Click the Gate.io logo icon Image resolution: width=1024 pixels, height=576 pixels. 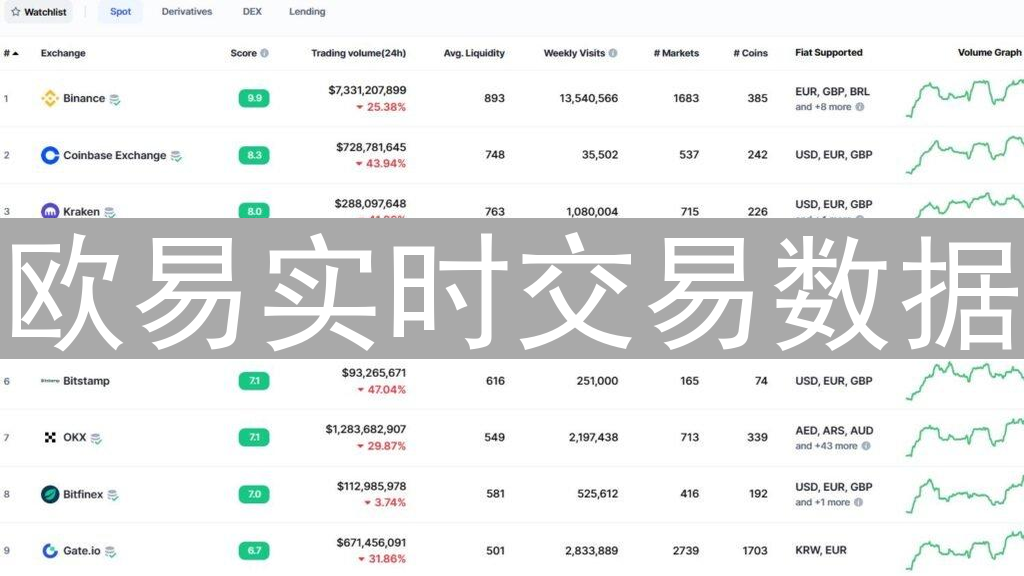pyautogui.click(x=50, y=551)
